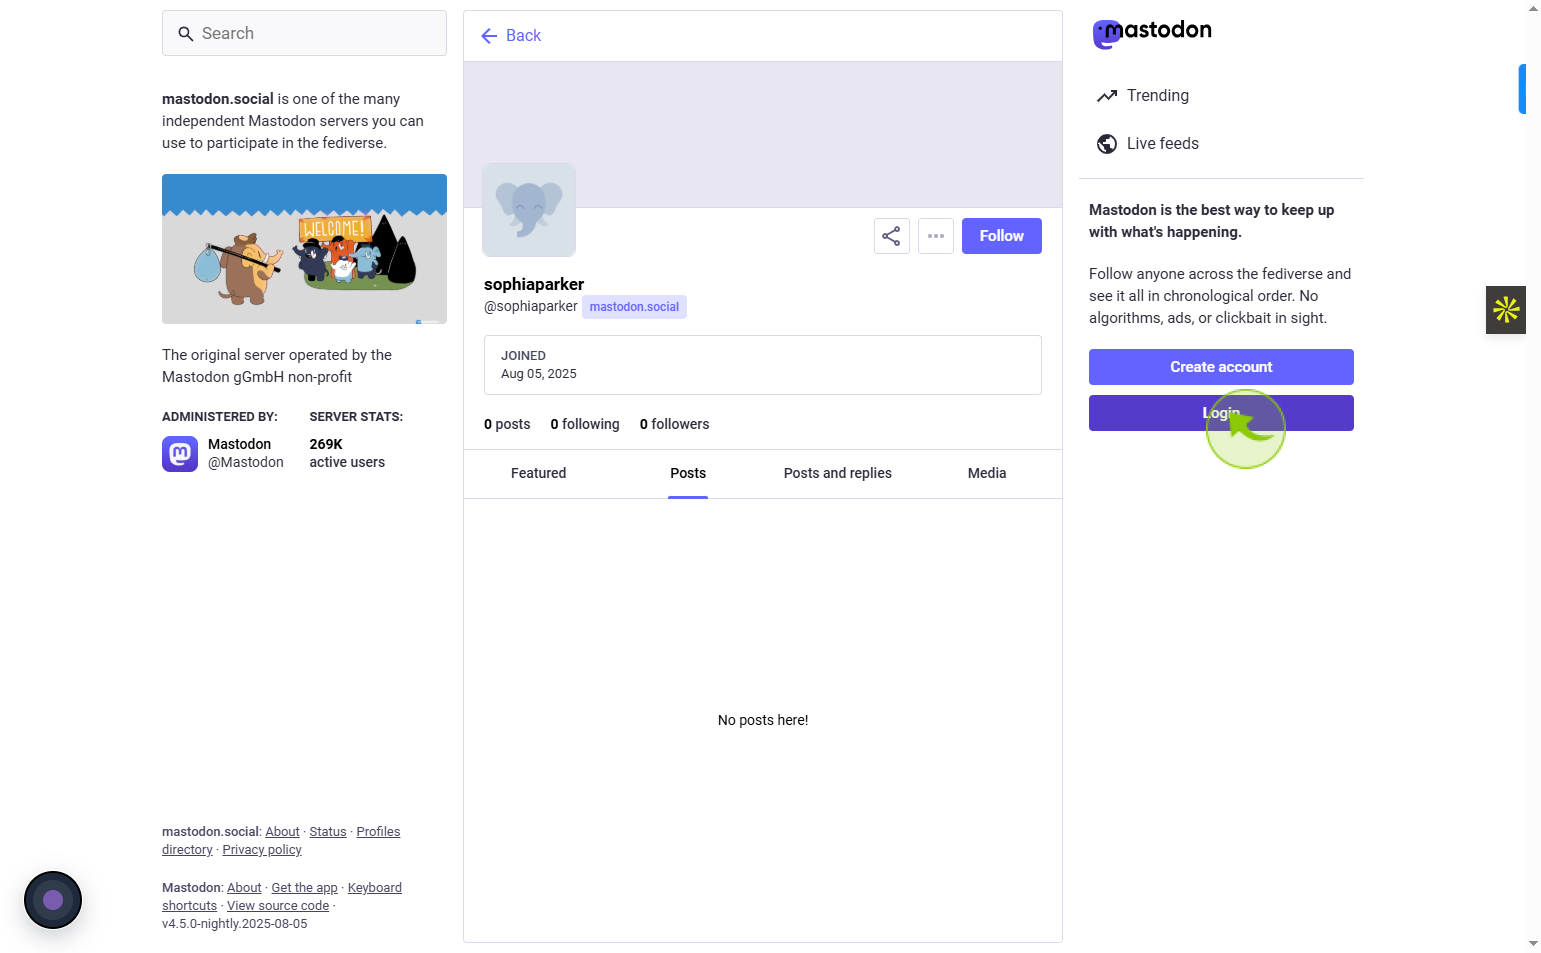This screenshot has height=953, width=1541.
Task: Open View source code link
Action: [x=278, y=906]
